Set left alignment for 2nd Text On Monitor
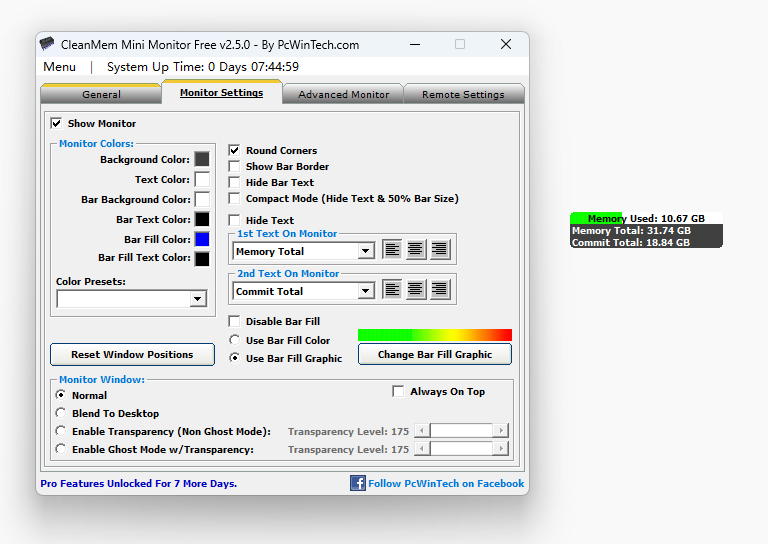This screenshot has width=768, height=544. pyautogui.click(x=392, y=290)
